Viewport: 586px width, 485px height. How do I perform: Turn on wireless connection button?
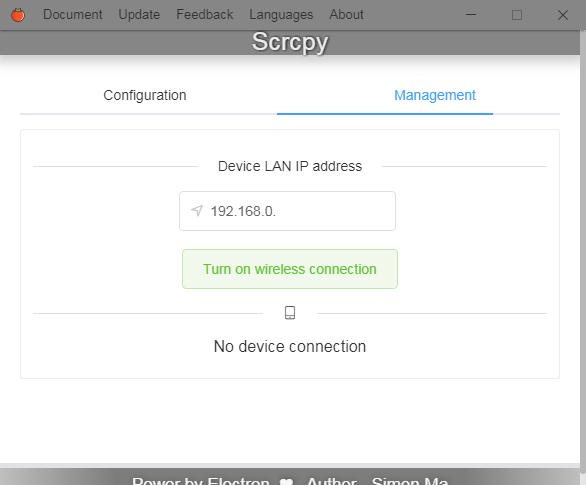pos(290,269)
